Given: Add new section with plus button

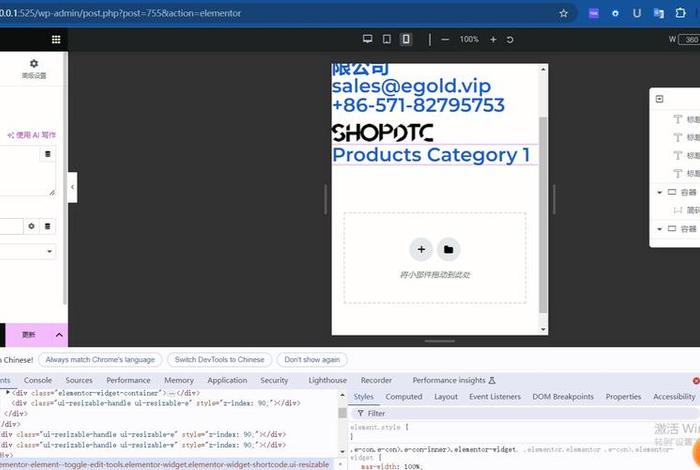Looking at the screenshot, I should click(421, 249).
